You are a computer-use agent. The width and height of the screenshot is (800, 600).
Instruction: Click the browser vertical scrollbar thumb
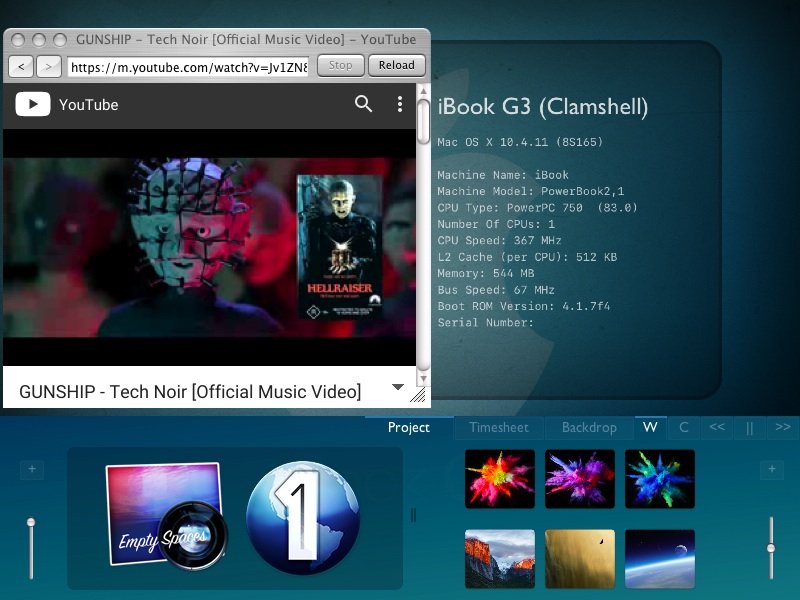pyautogui.click(x=423, y=121)
